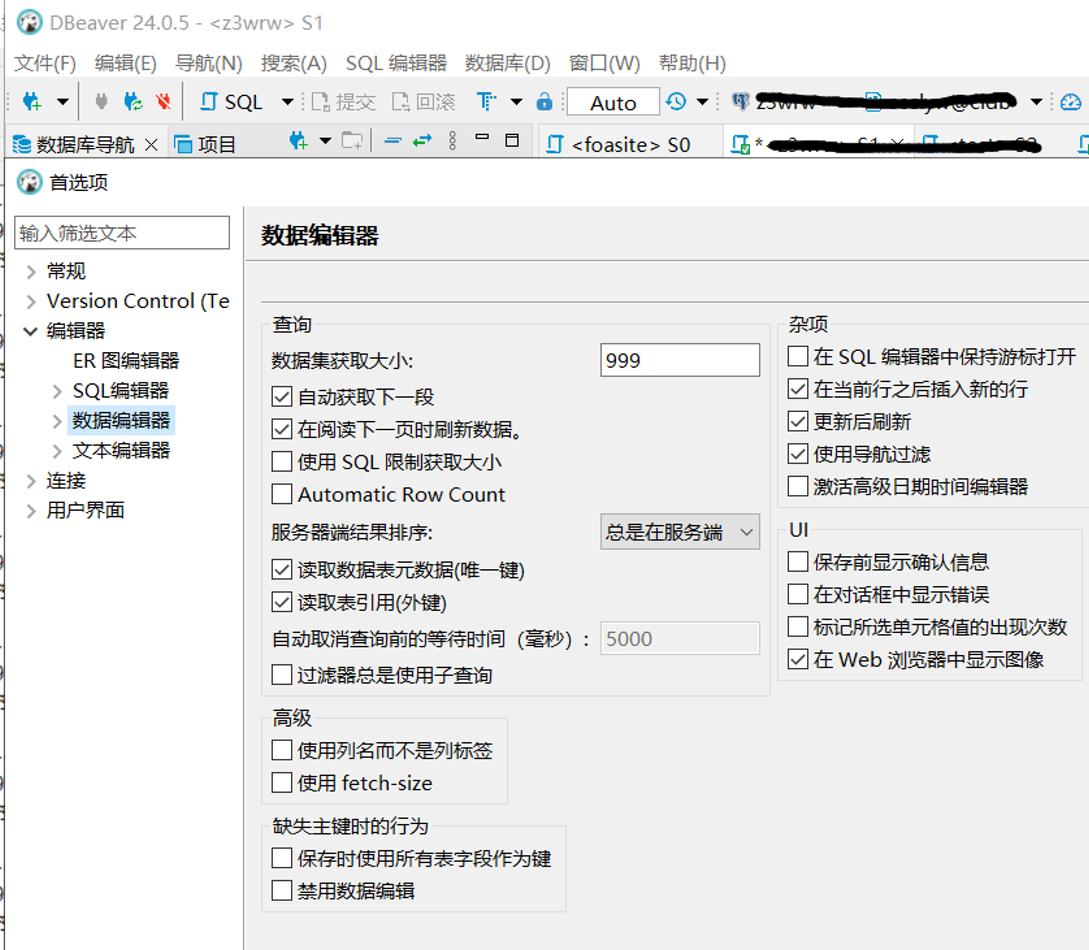The image size is (1089, 950).
Task: Click the script icon on the modified S1 tab
Action: pyautogui.click(x=740, y=144)
